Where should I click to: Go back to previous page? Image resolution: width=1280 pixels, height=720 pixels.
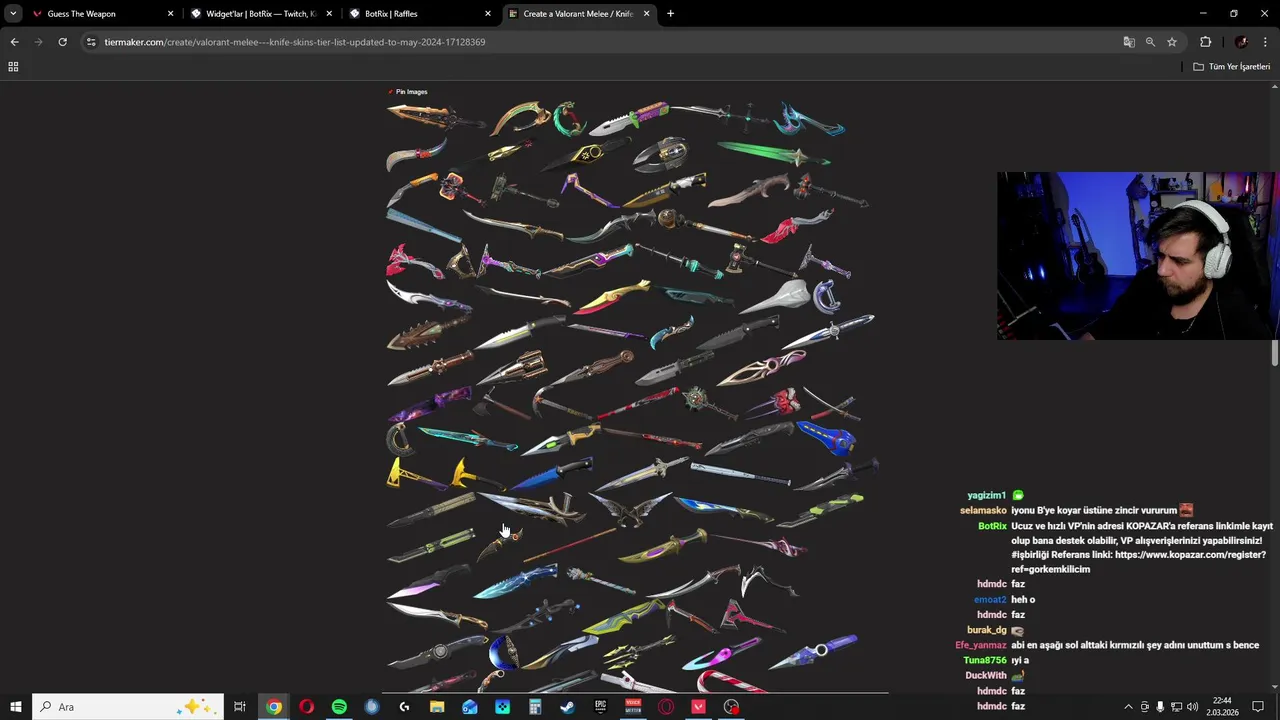[x=14, y=42]
